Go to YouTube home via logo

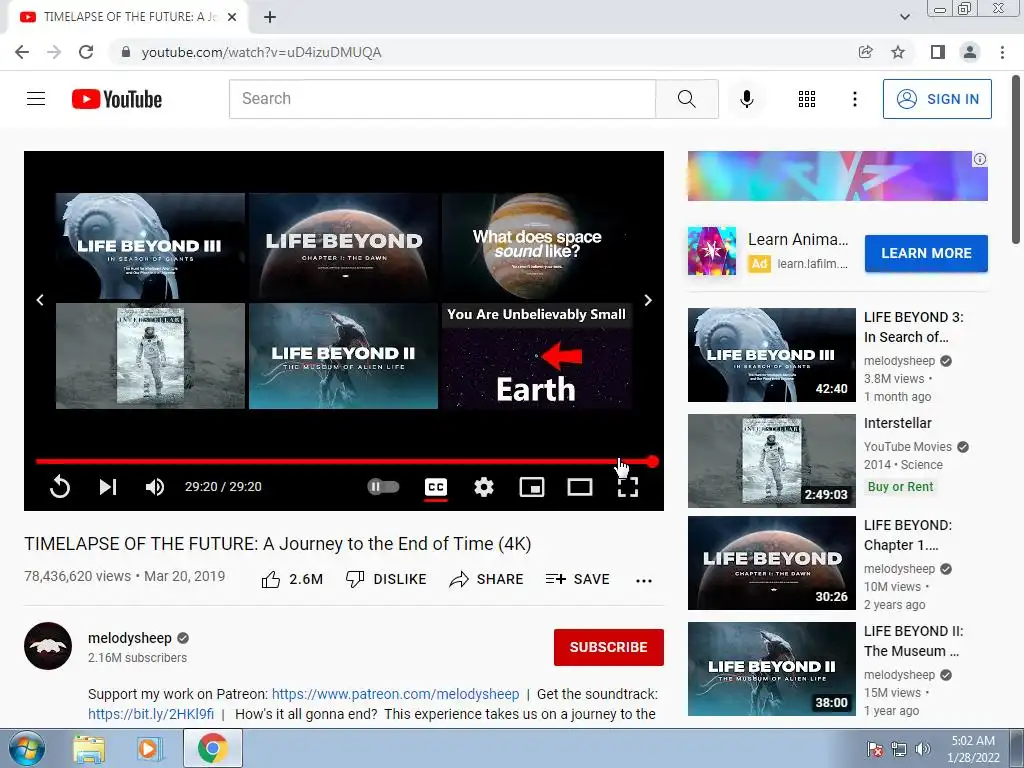click(x=117, y=99)
